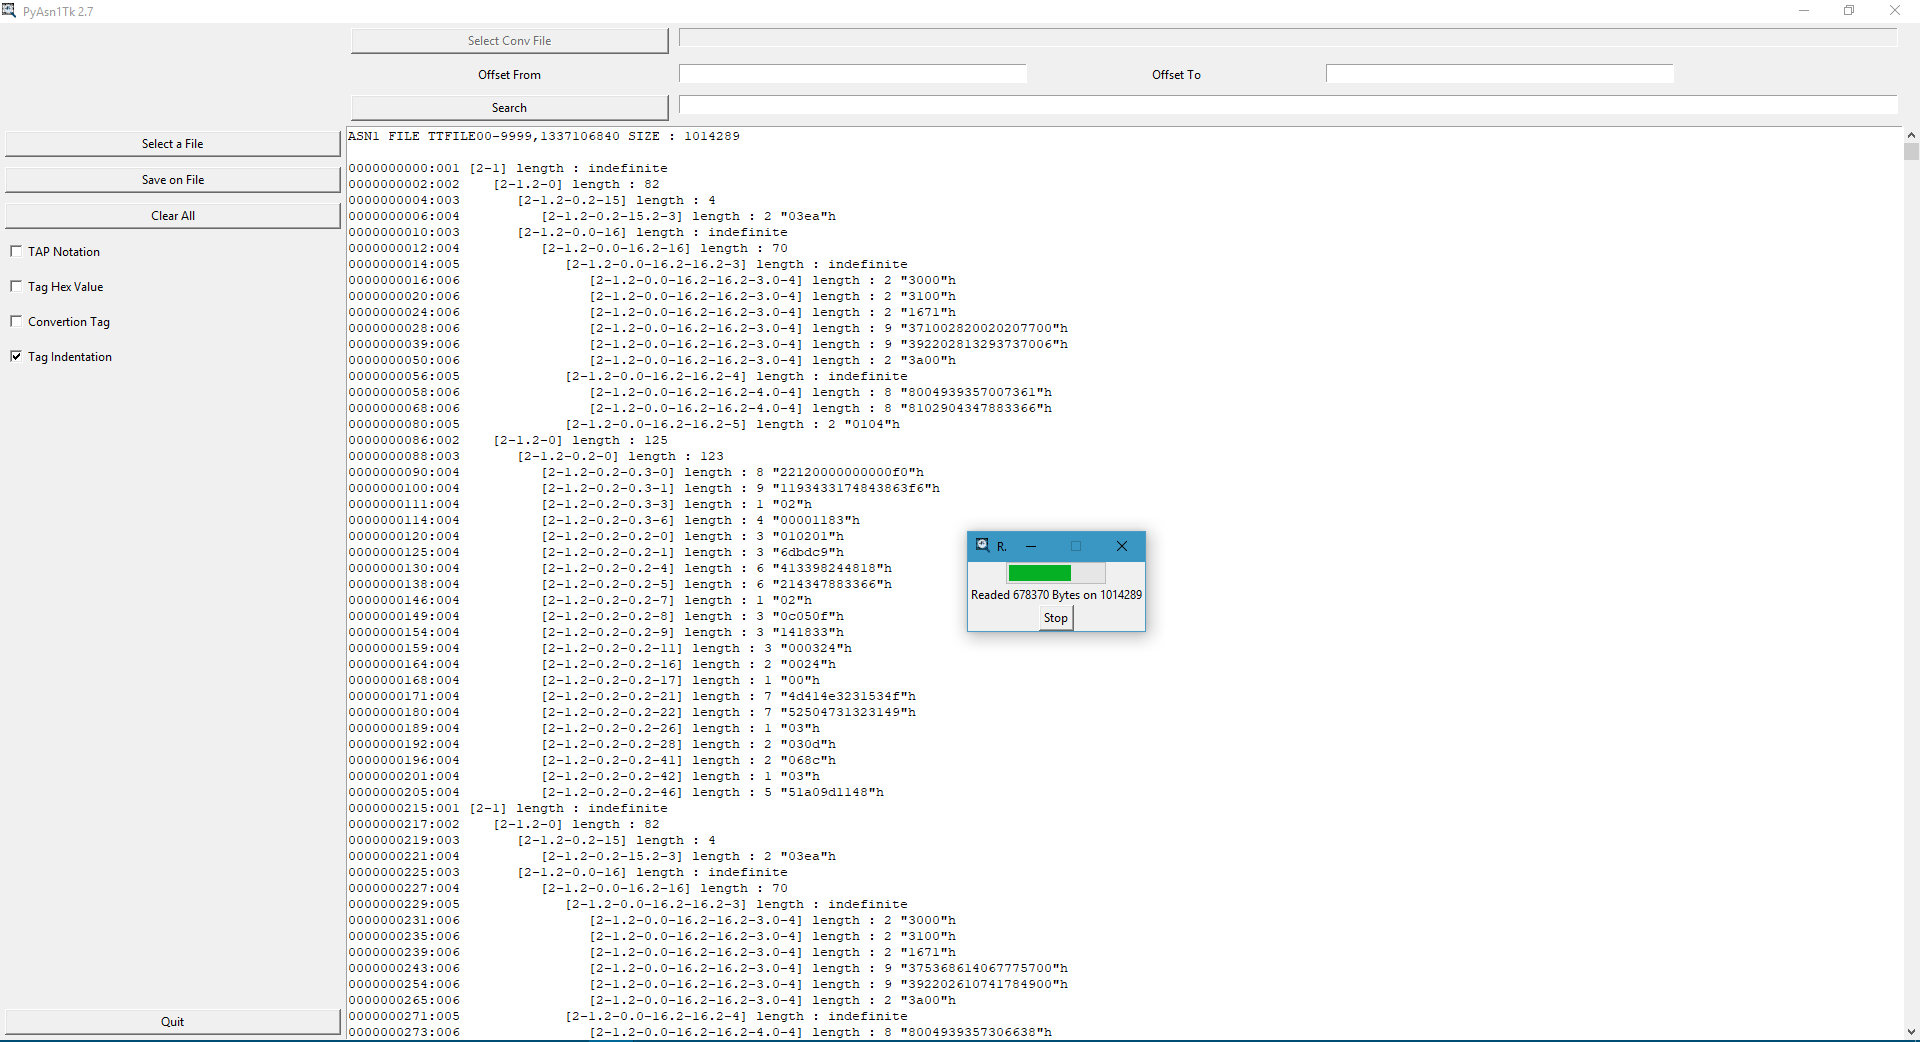This screenshot has width=1930, height=1042.
Task: Minimize the PyAsn1Tk main window
Action: [x=1804, y=11]
